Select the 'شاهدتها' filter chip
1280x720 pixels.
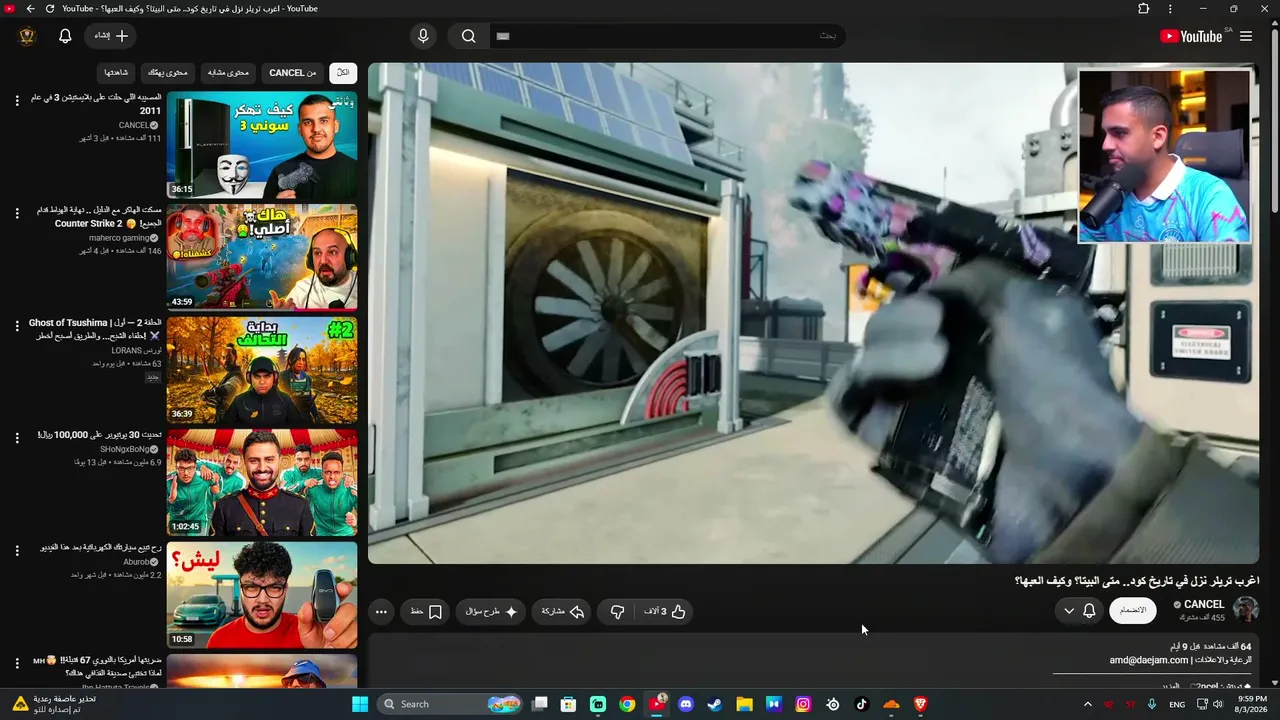click(116, 73)
